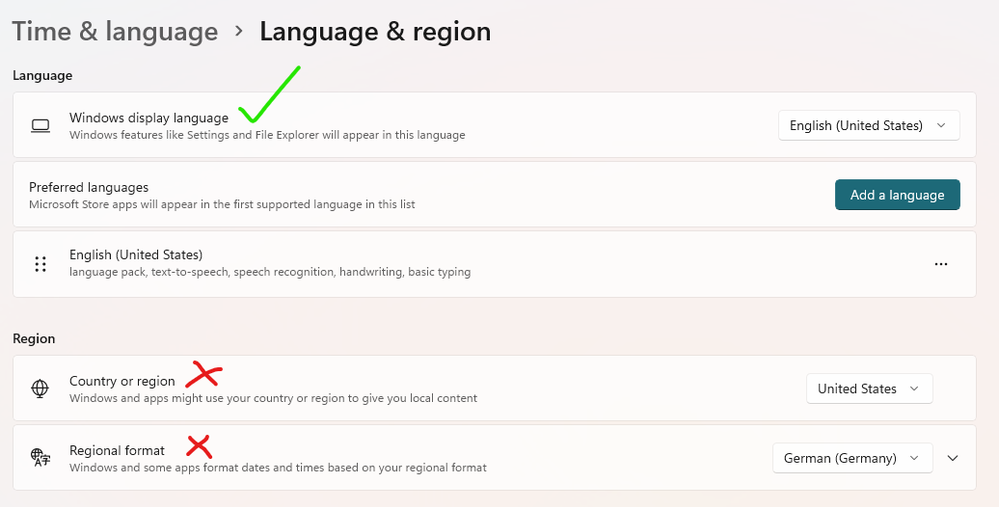Open the United States country dropdown
Viewport: 999px width, 507px height.
pyautogui.click(x=868, y=389)
